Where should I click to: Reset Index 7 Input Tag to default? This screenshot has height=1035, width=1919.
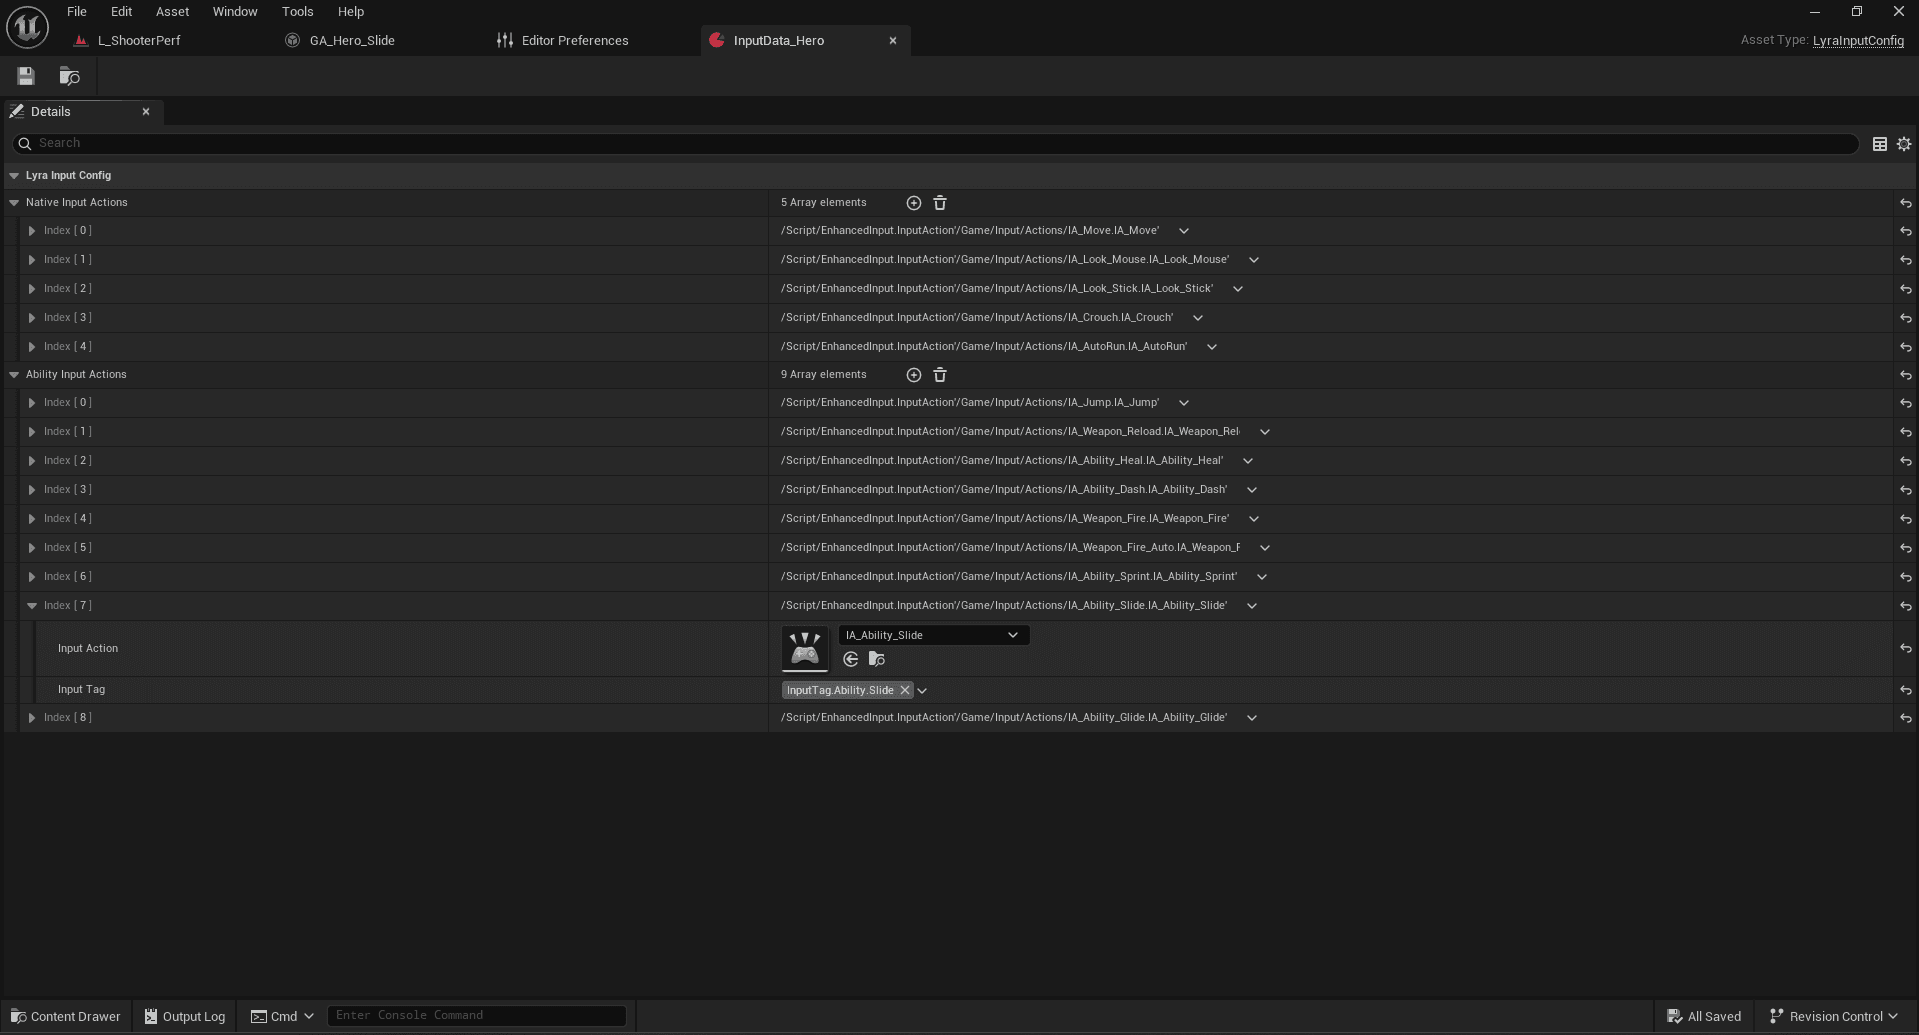[x=1906, y=690]
